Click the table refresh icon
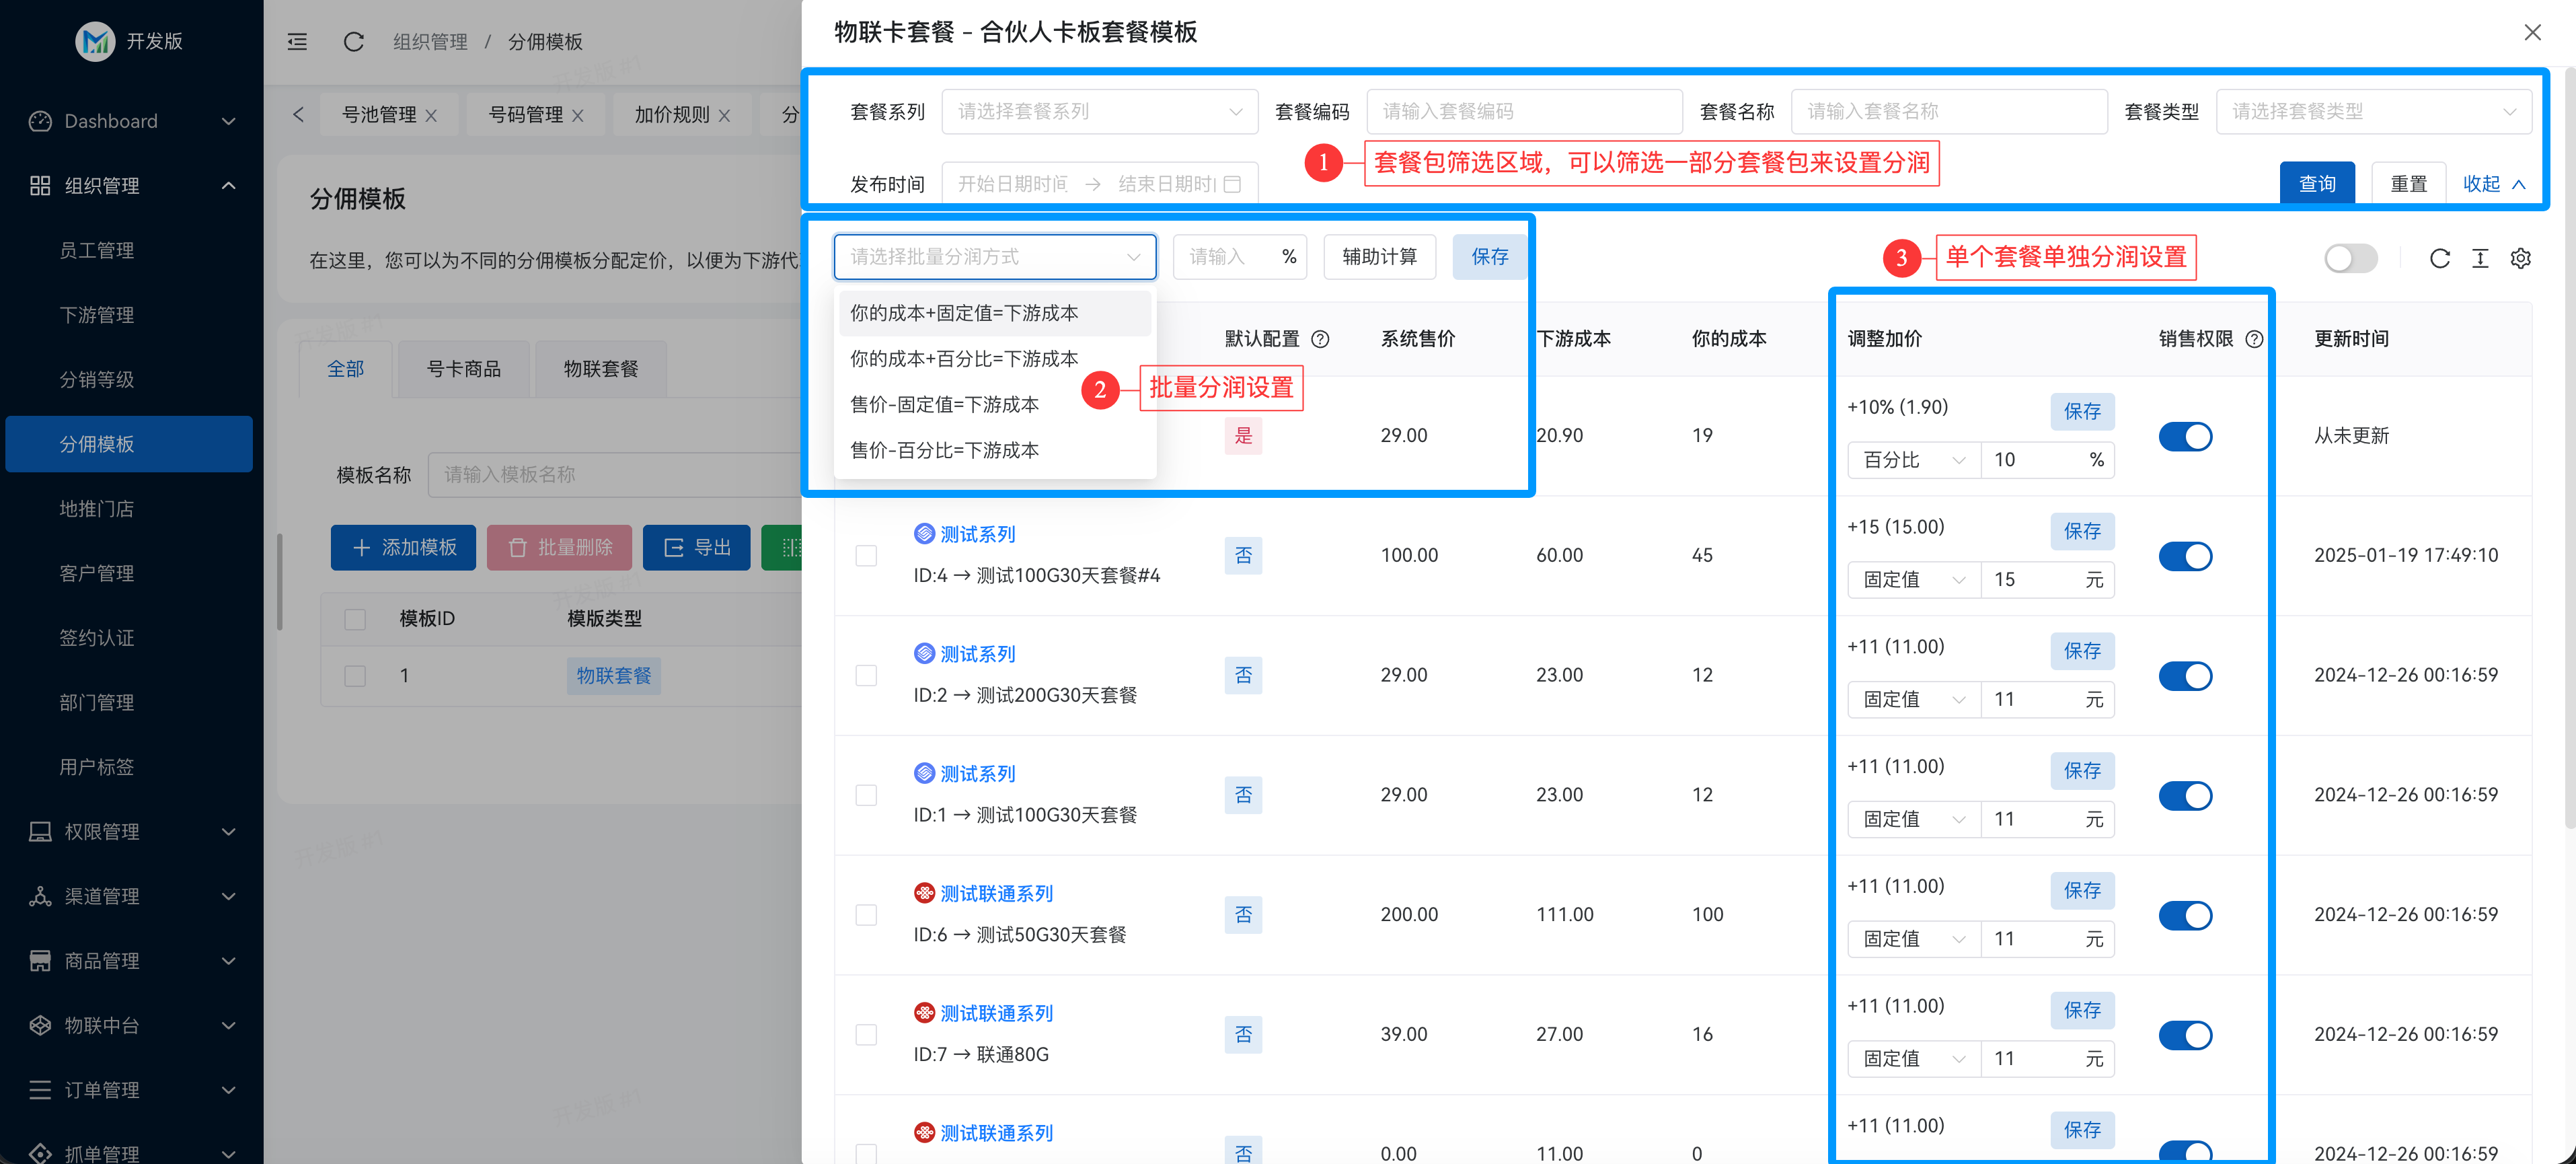Viewport: 2576px width, 1164px height. pos(2439,258)
